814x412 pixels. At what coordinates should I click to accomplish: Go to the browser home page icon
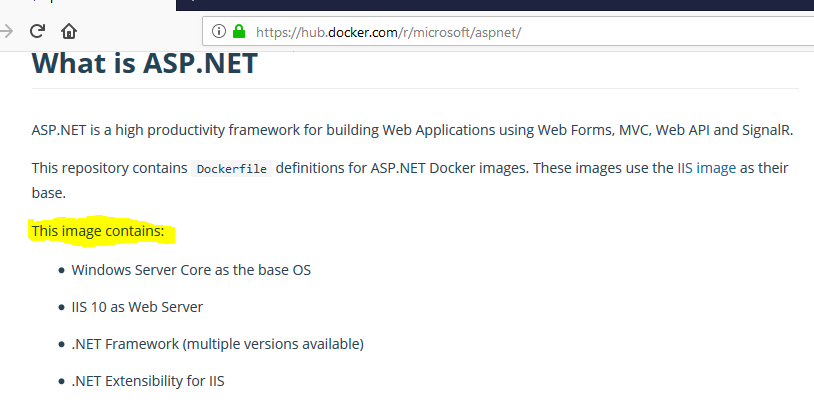click(x=69, y=31)
